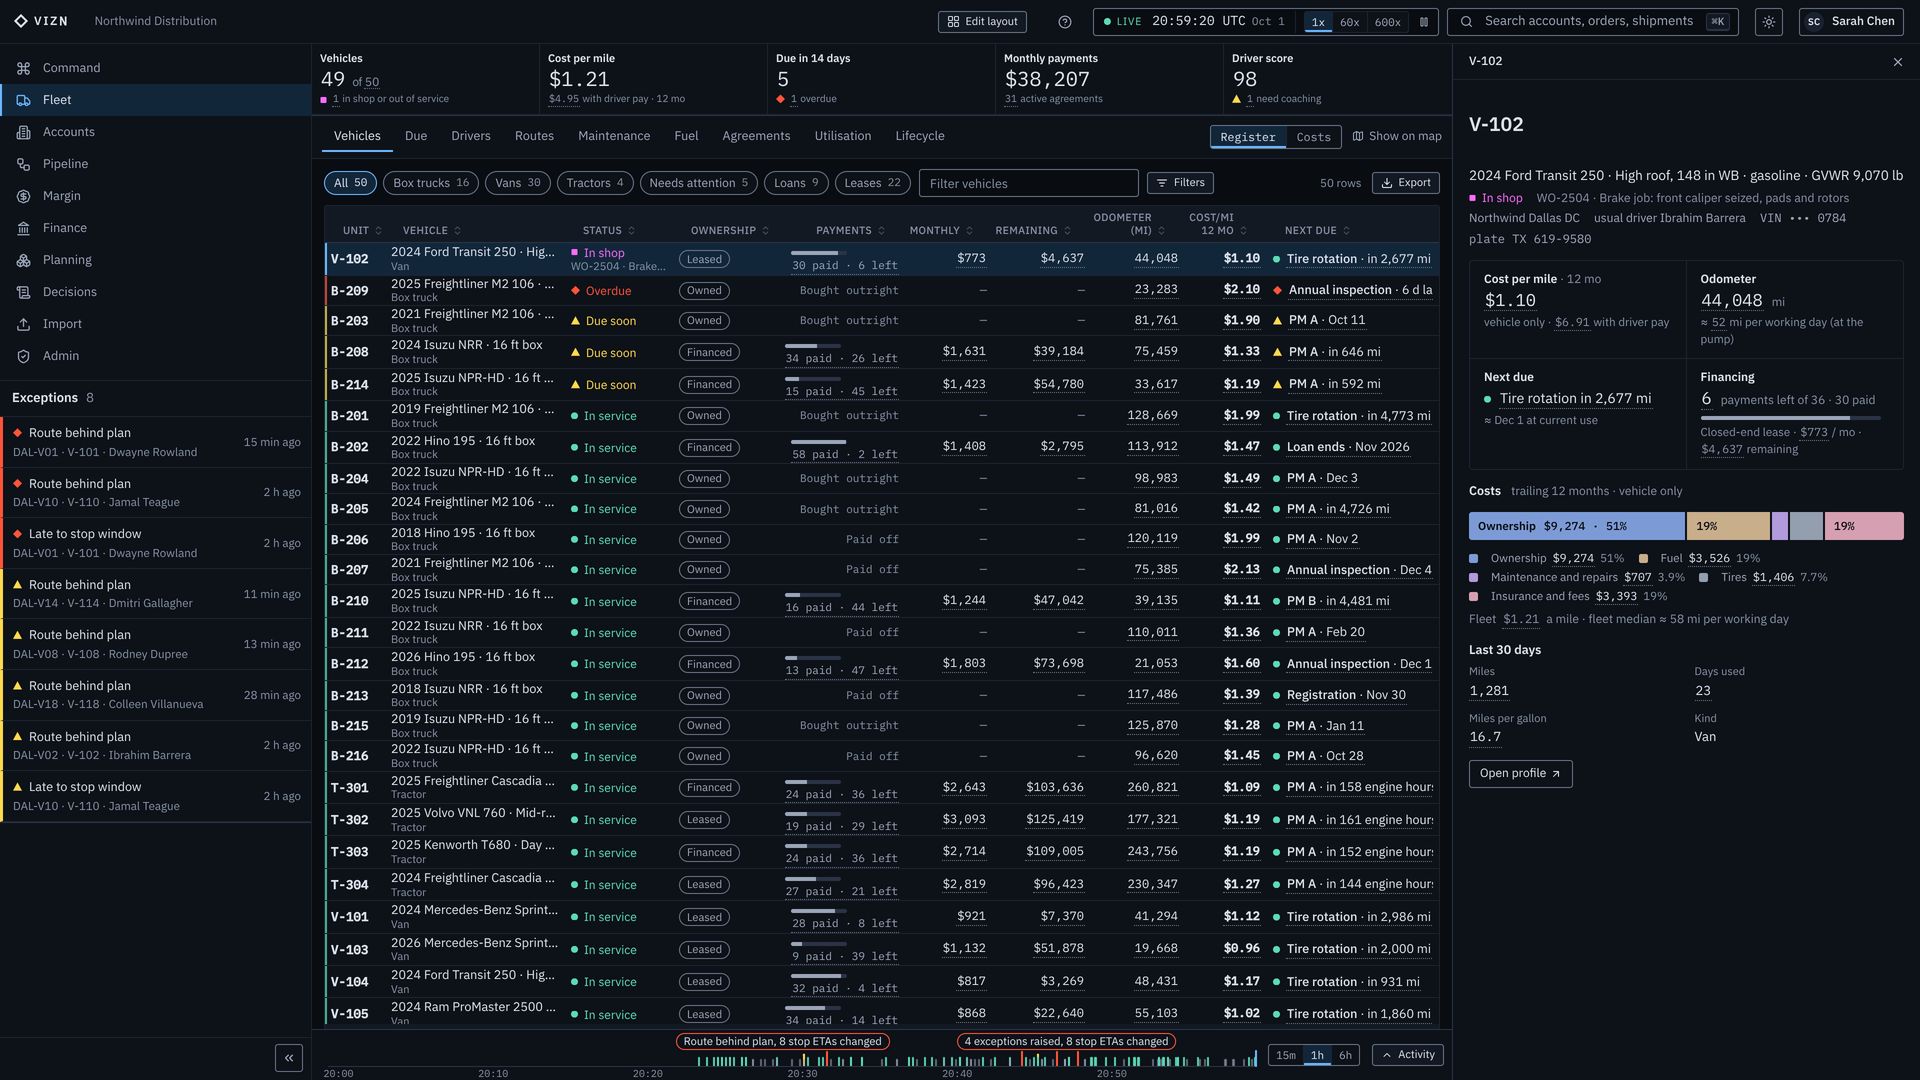The width and height of the screenshot is (1920, 1080).
Task: Collapse the sidebar with double-chevron button
Action: click(289, 1058)
